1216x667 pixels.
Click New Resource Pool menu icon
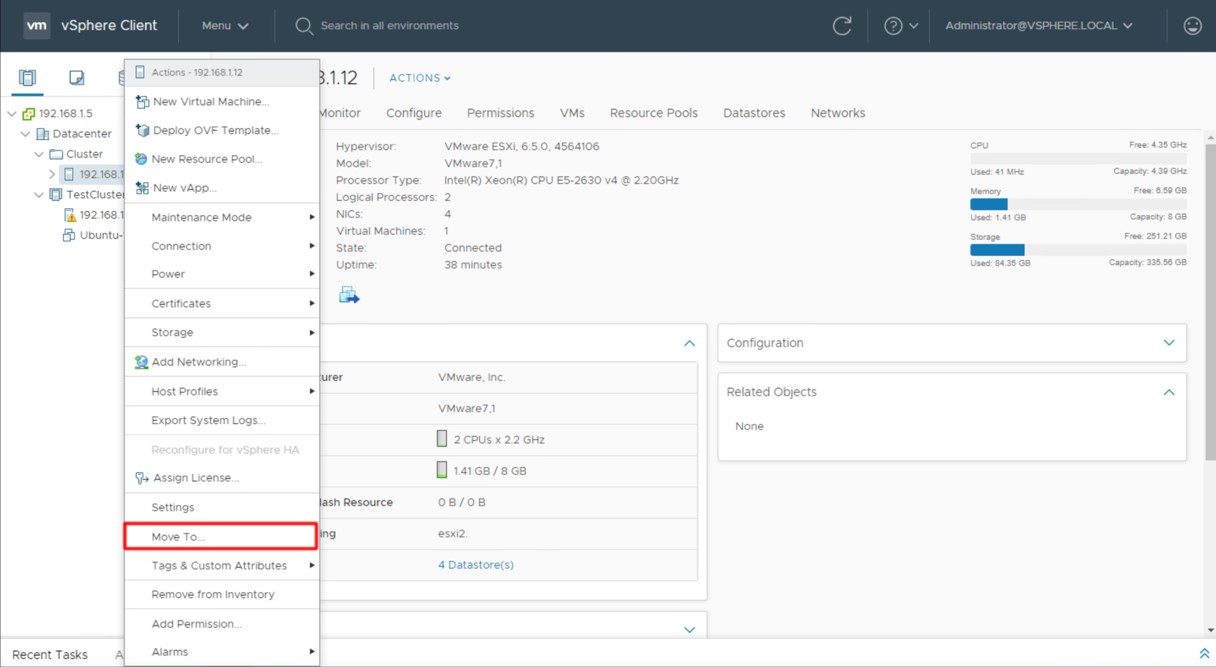[142, 159]
